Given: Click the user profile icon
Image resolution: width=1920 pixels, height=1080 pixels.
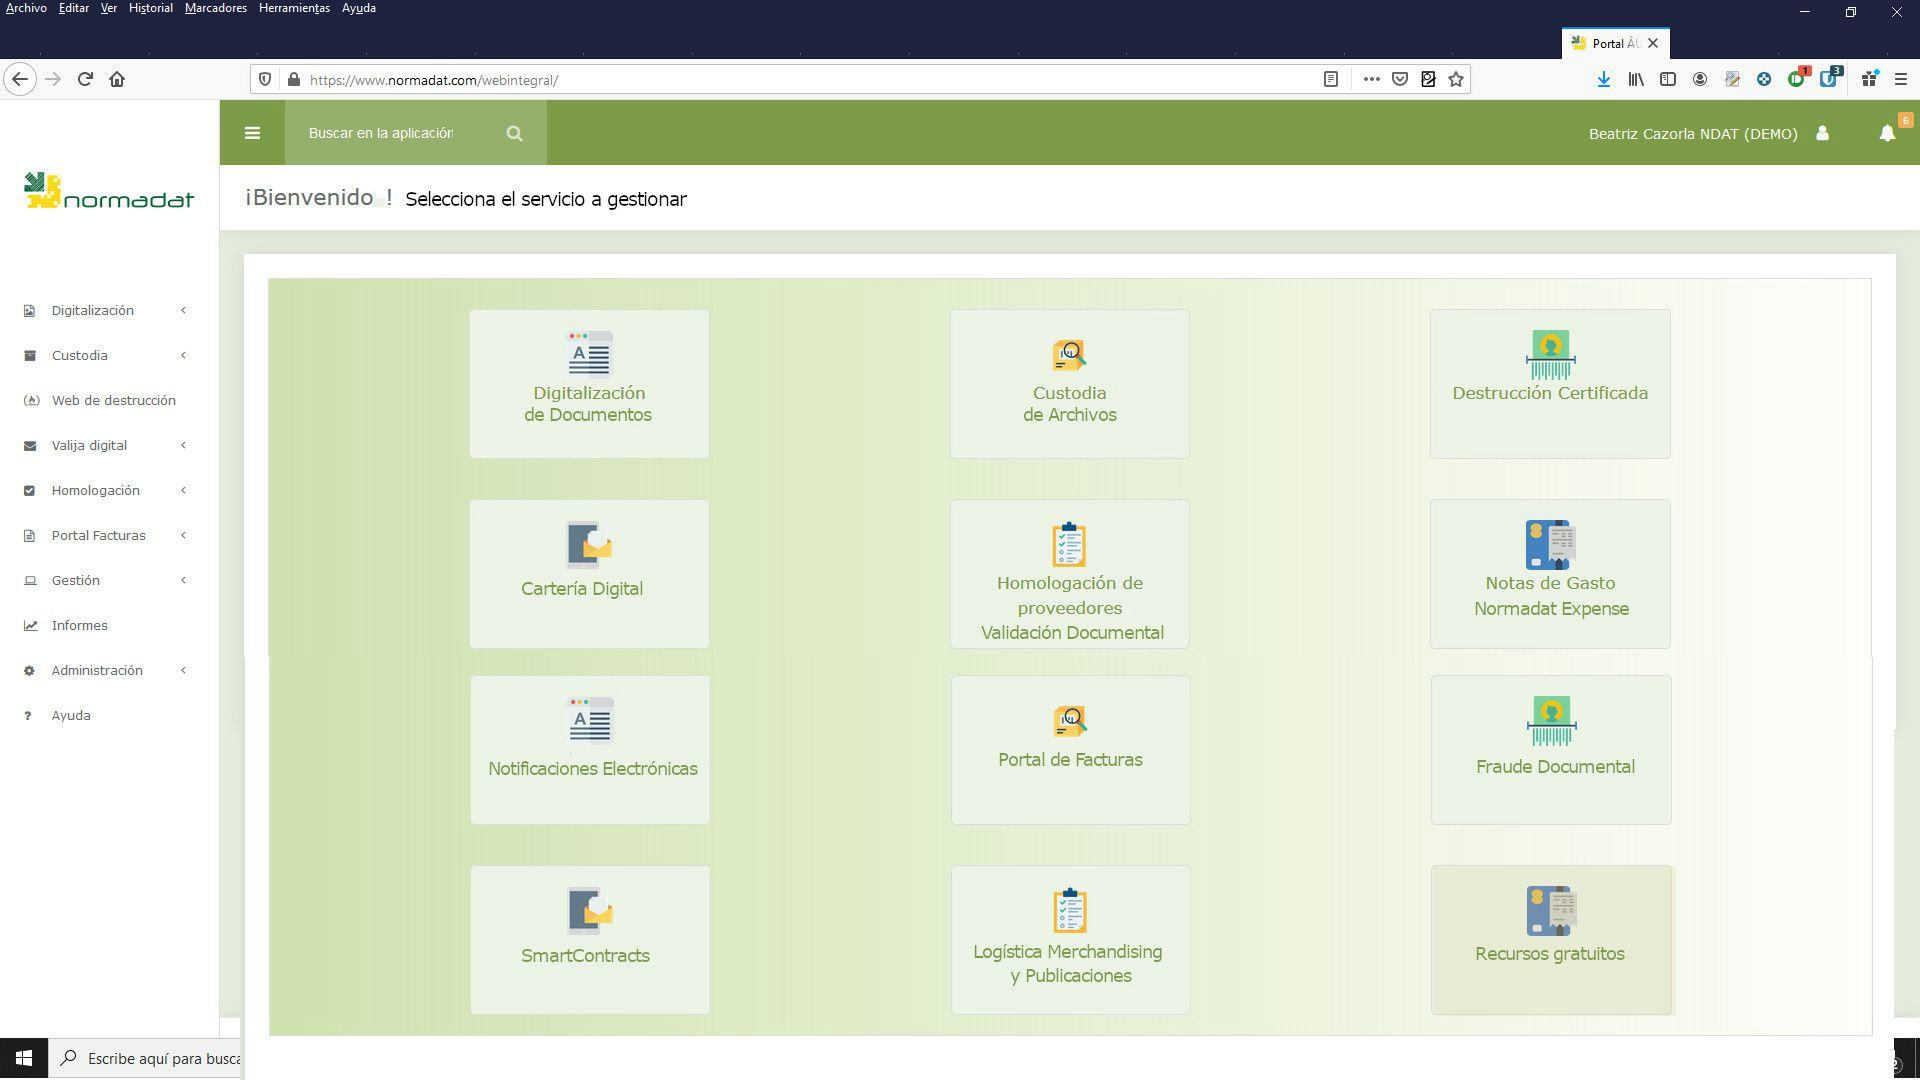Looking at the screenshot, I should [x=1822, y=133].
